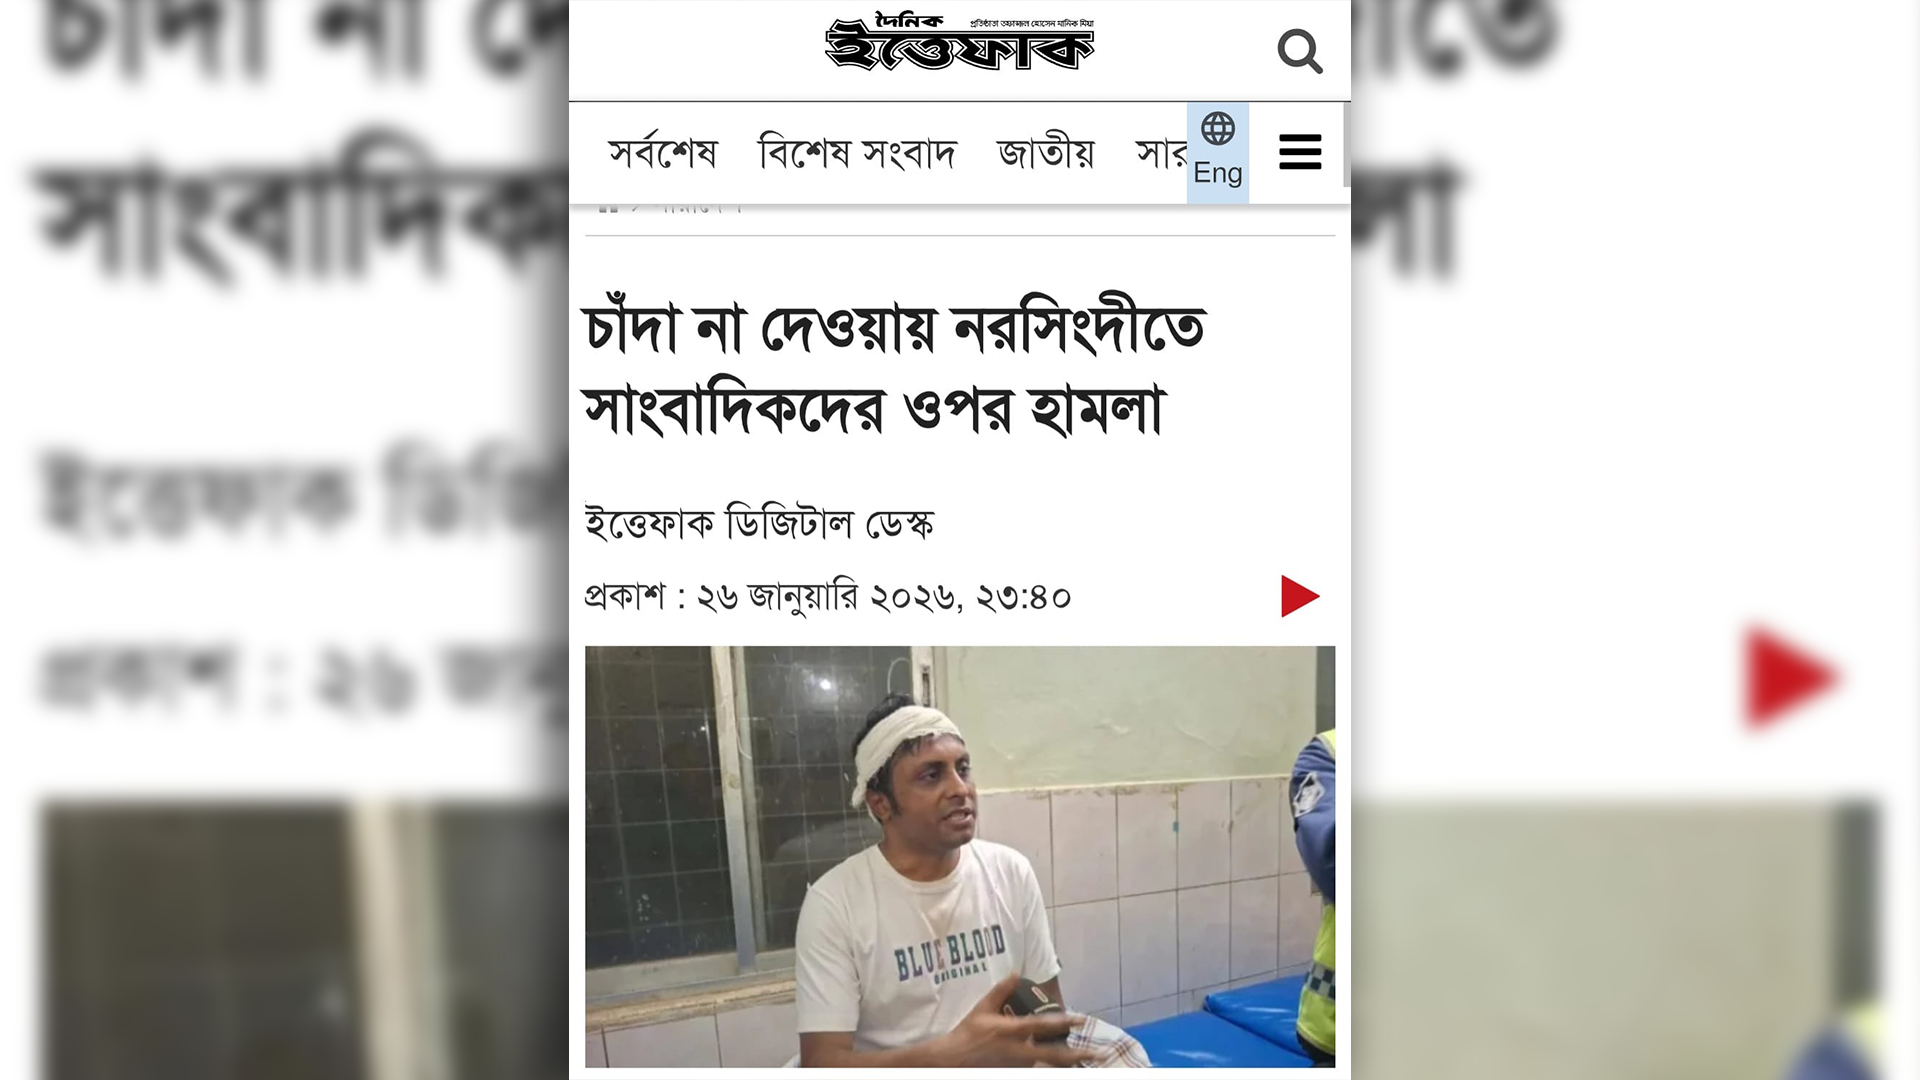Click the ইত্তেফাক ডিজিটাল ডেস্ক byline
The height and width of the screenshot is (1080, 1920).
pyautogui.click(x=759, y=523)
